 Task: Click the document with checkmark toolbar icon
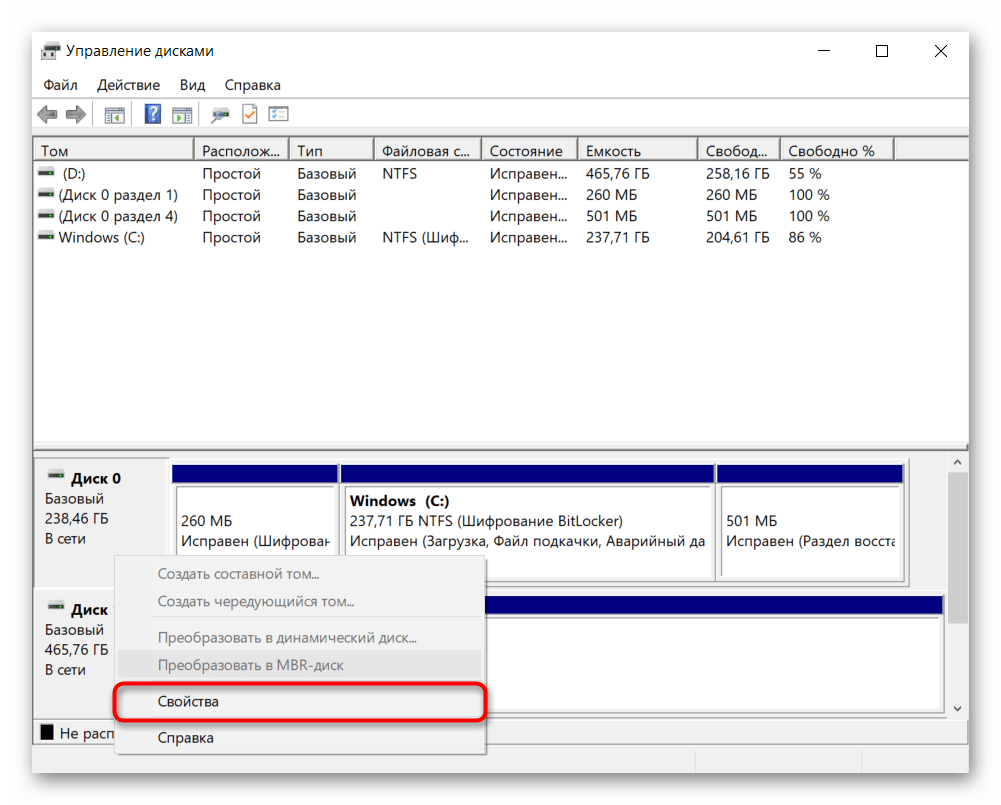click(x=249, y=115)
